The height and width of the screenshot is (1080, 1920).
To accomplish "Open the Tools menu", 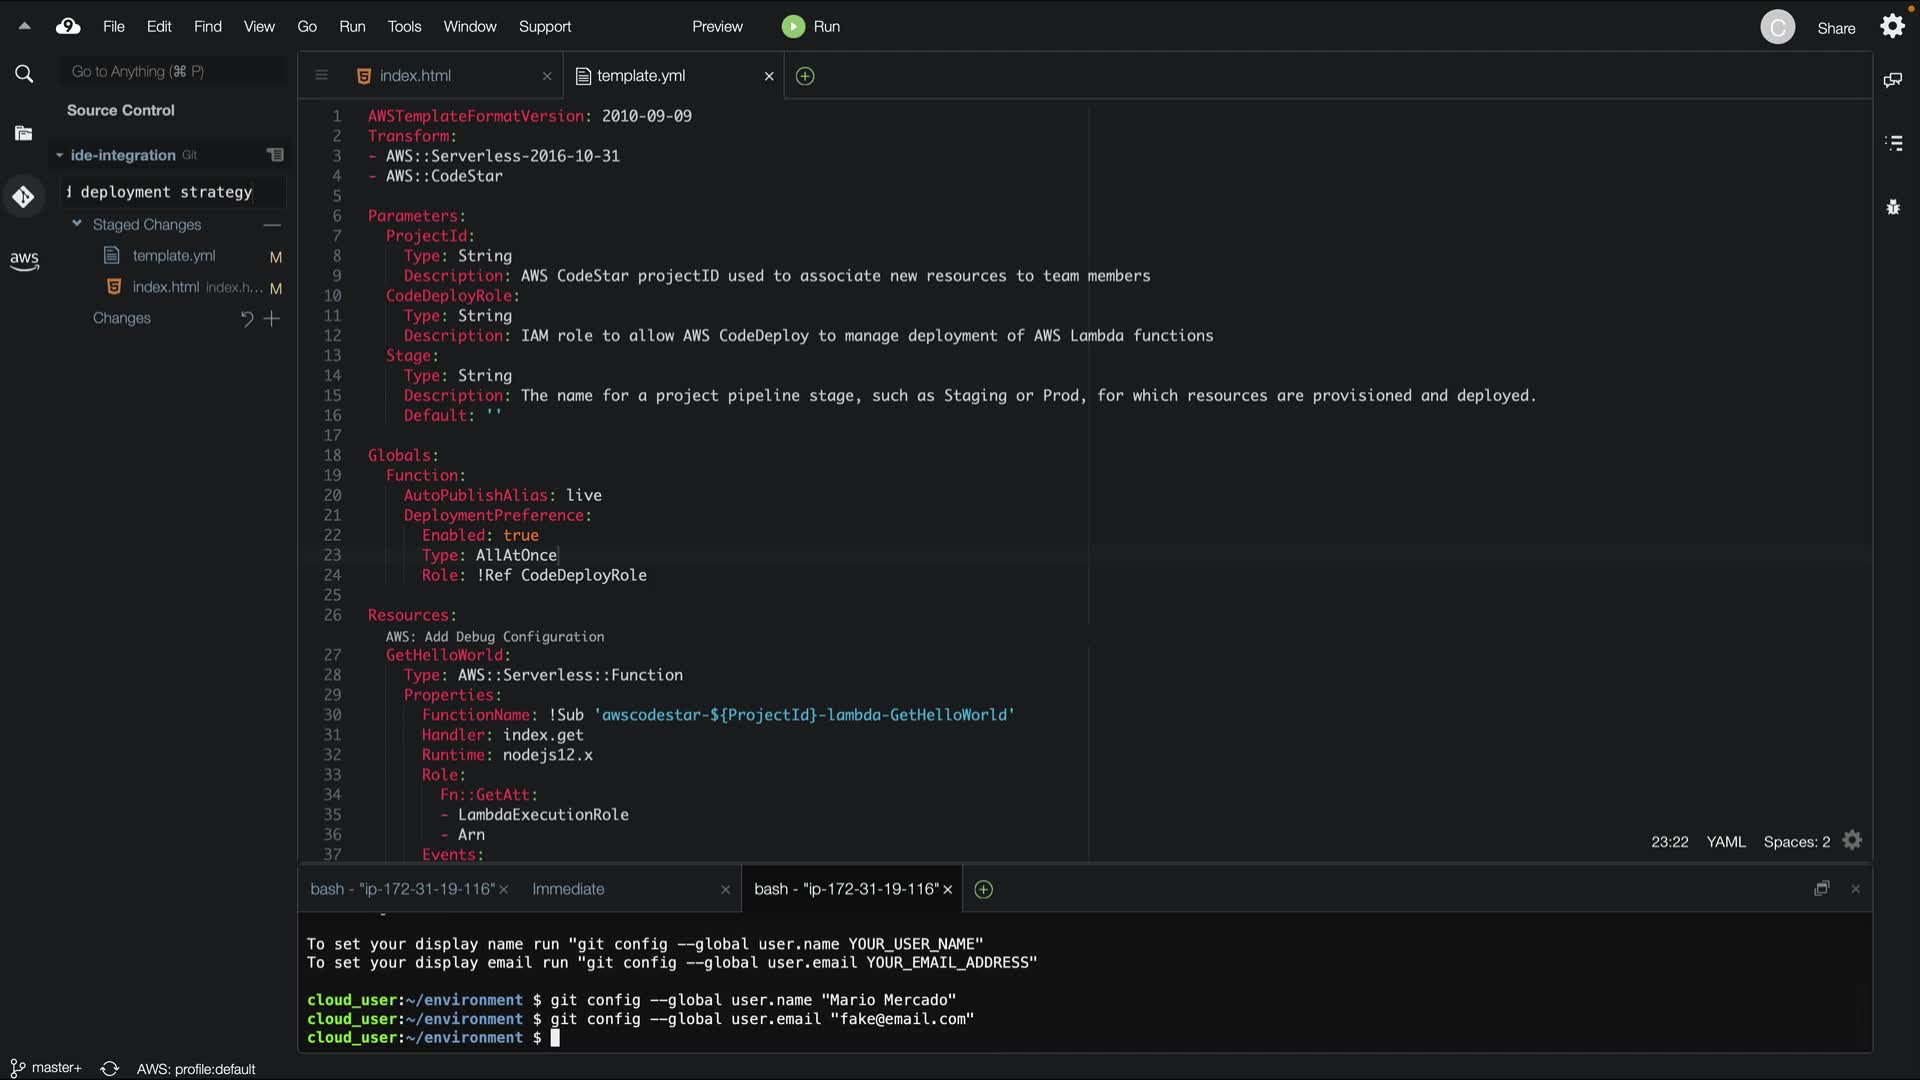I will pyautogui.click(x=404, y=27).
